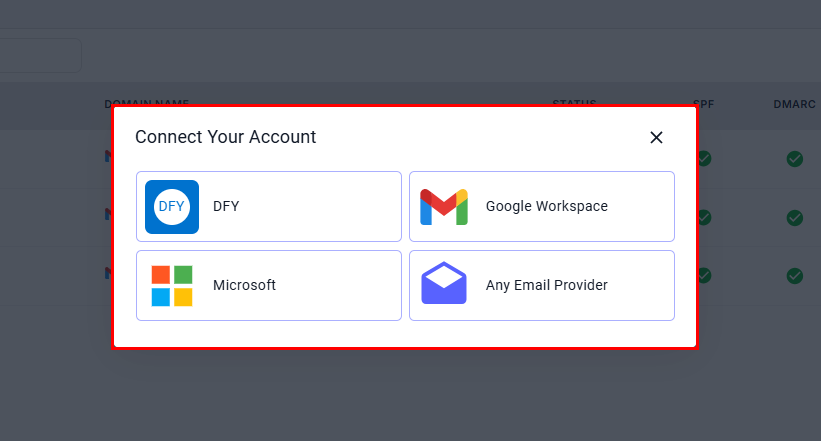
Task: Close the Connect Your Account dialog
Action: point(656,138)
